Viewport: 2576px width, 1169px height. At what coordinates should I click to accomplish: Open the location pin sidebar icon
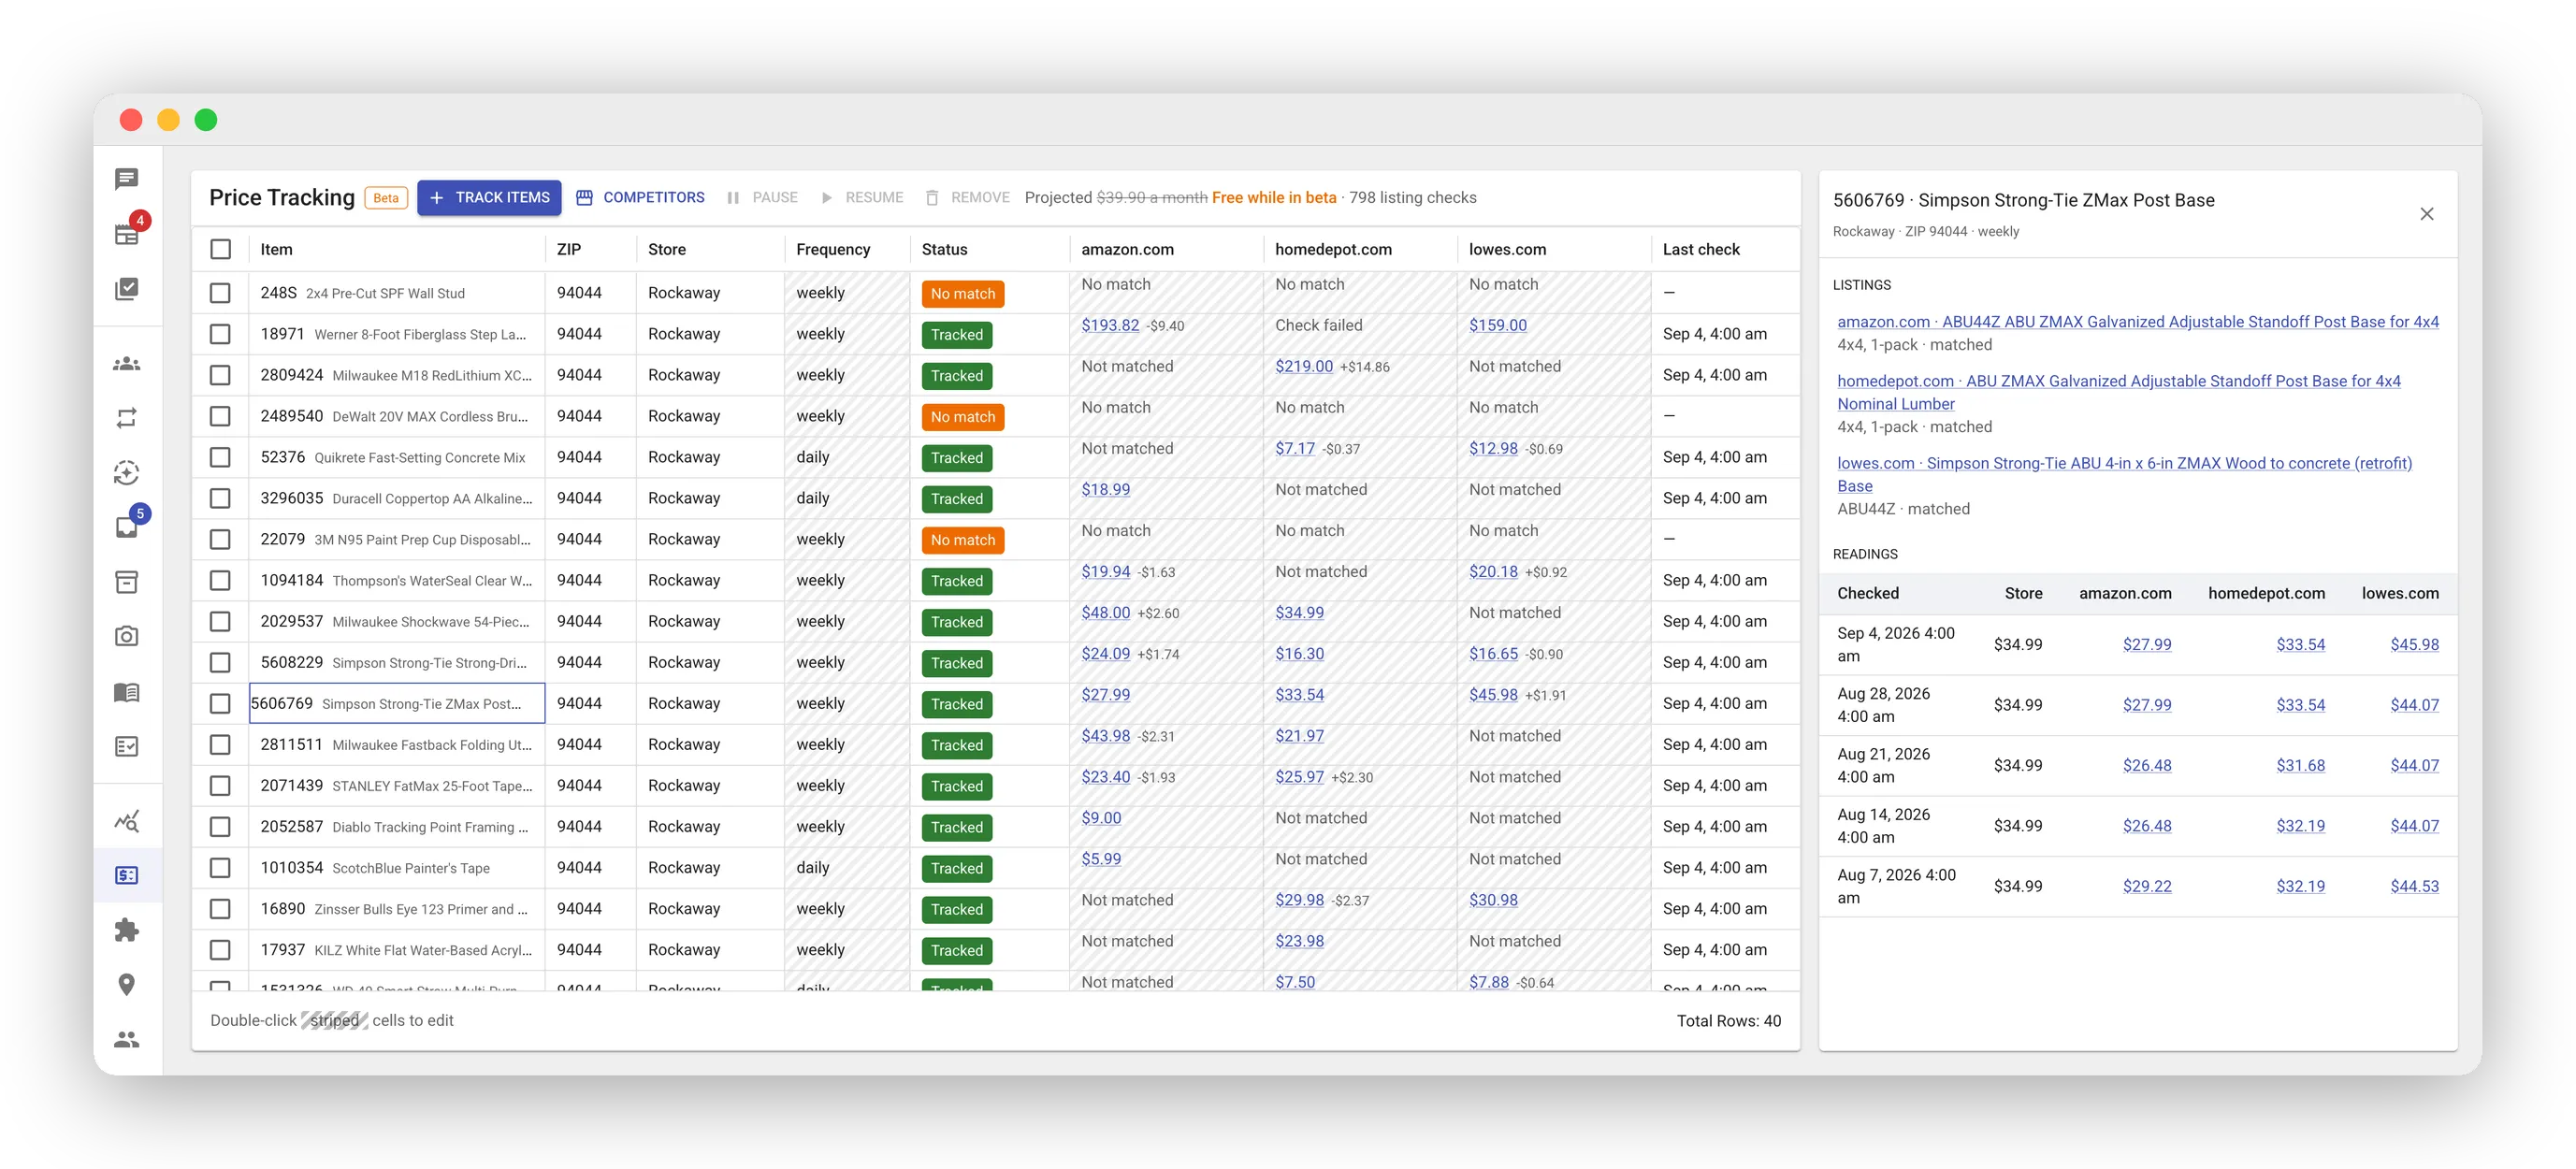click(x=126, y=985)
